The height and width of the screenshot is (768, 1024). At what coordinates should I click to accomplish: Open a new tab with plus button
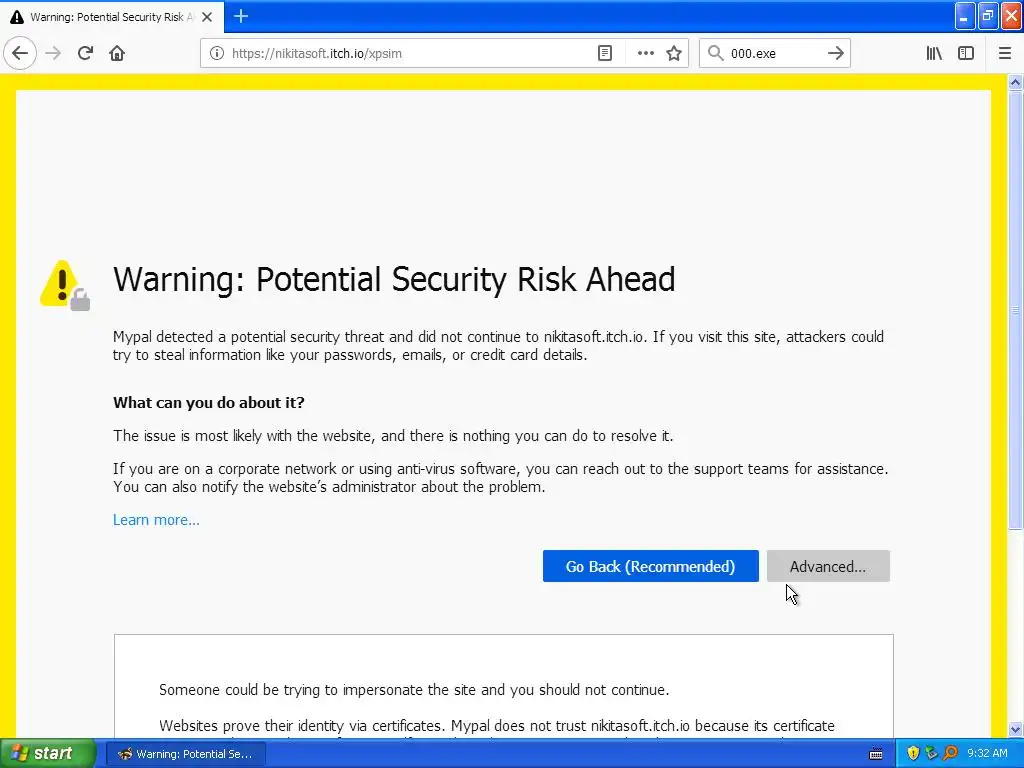[x=241, y=16]
